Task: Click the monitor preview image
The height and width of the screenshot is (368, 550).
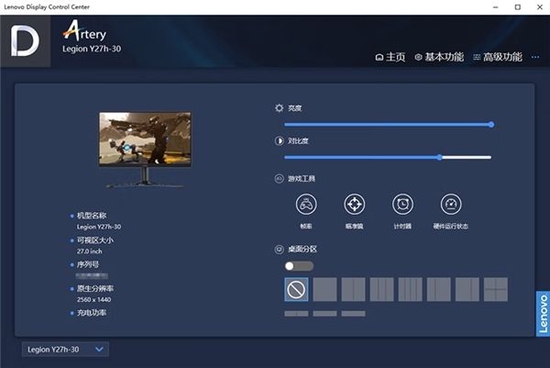Action: 145,150
